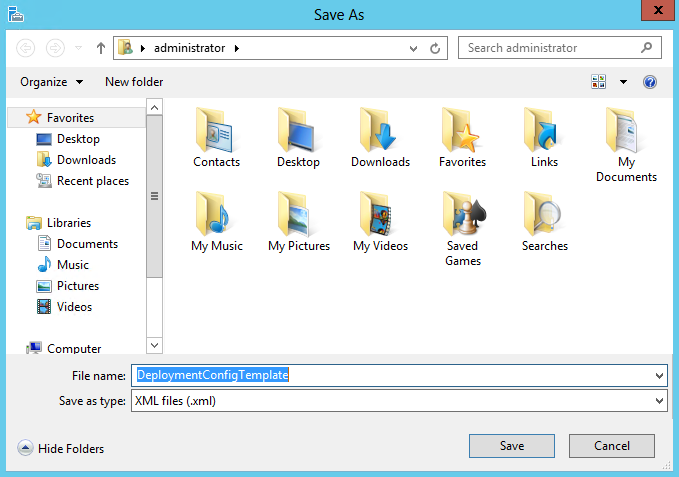
Task: Click the Back navigation arrow
Action: (26, 48)
